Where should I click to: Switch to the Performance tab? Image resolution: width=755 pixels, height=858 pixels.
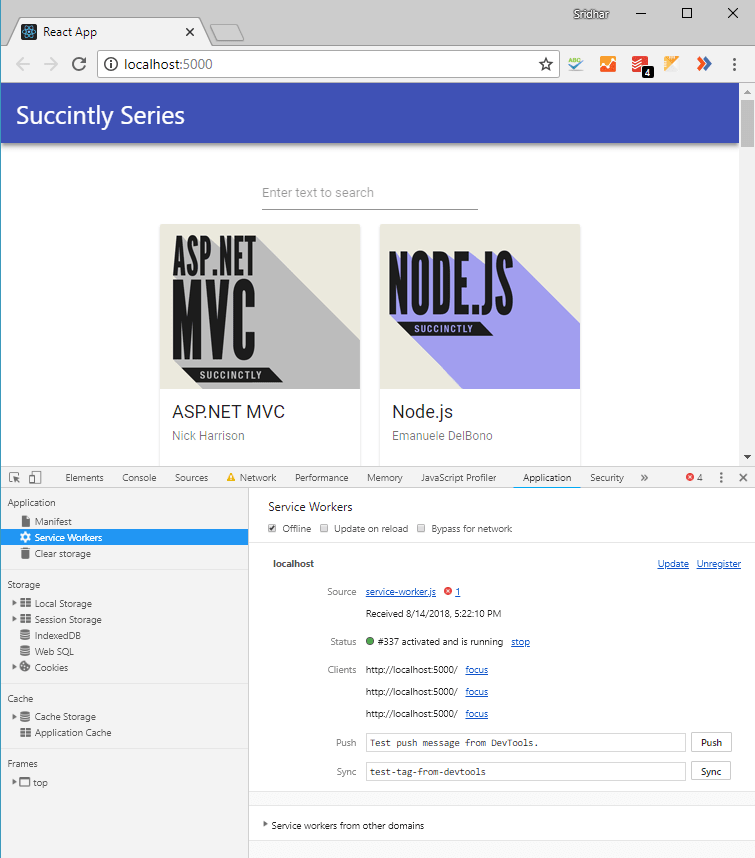tap(322, 477)
